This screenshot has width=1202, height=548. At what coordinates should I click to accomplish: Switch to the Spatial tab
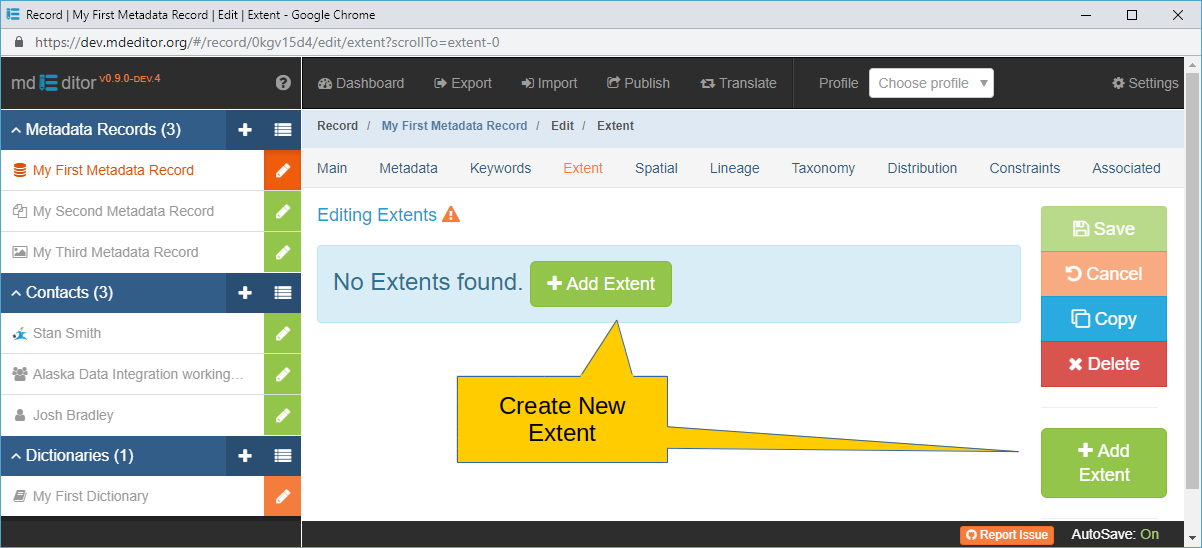pyautogui.click(x=656, y=168)
